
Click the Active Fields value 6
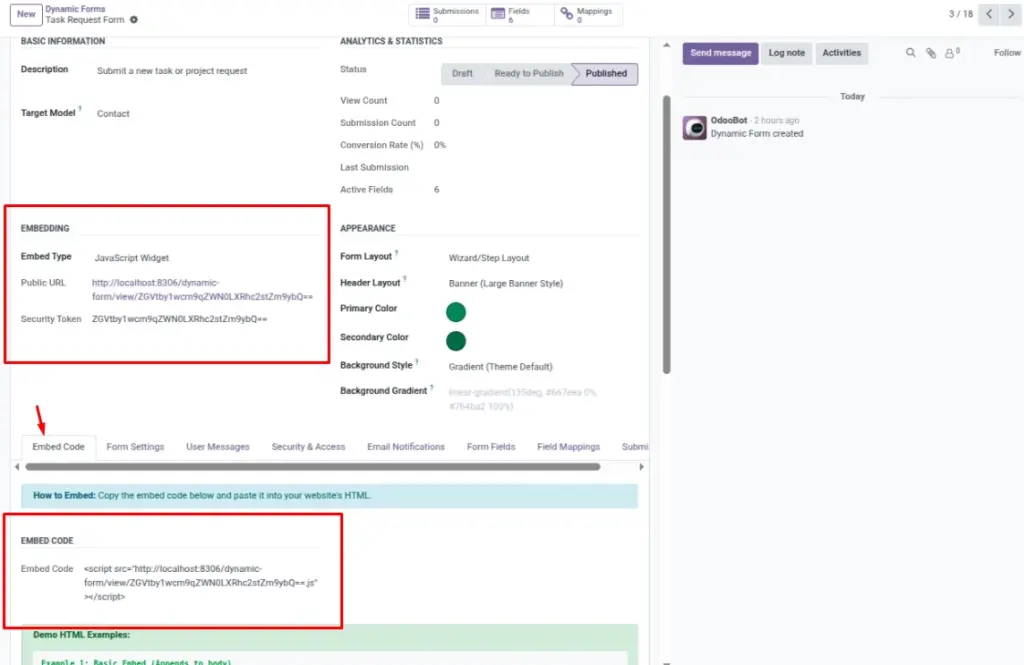pyautogui.click(x=436, y=189)
